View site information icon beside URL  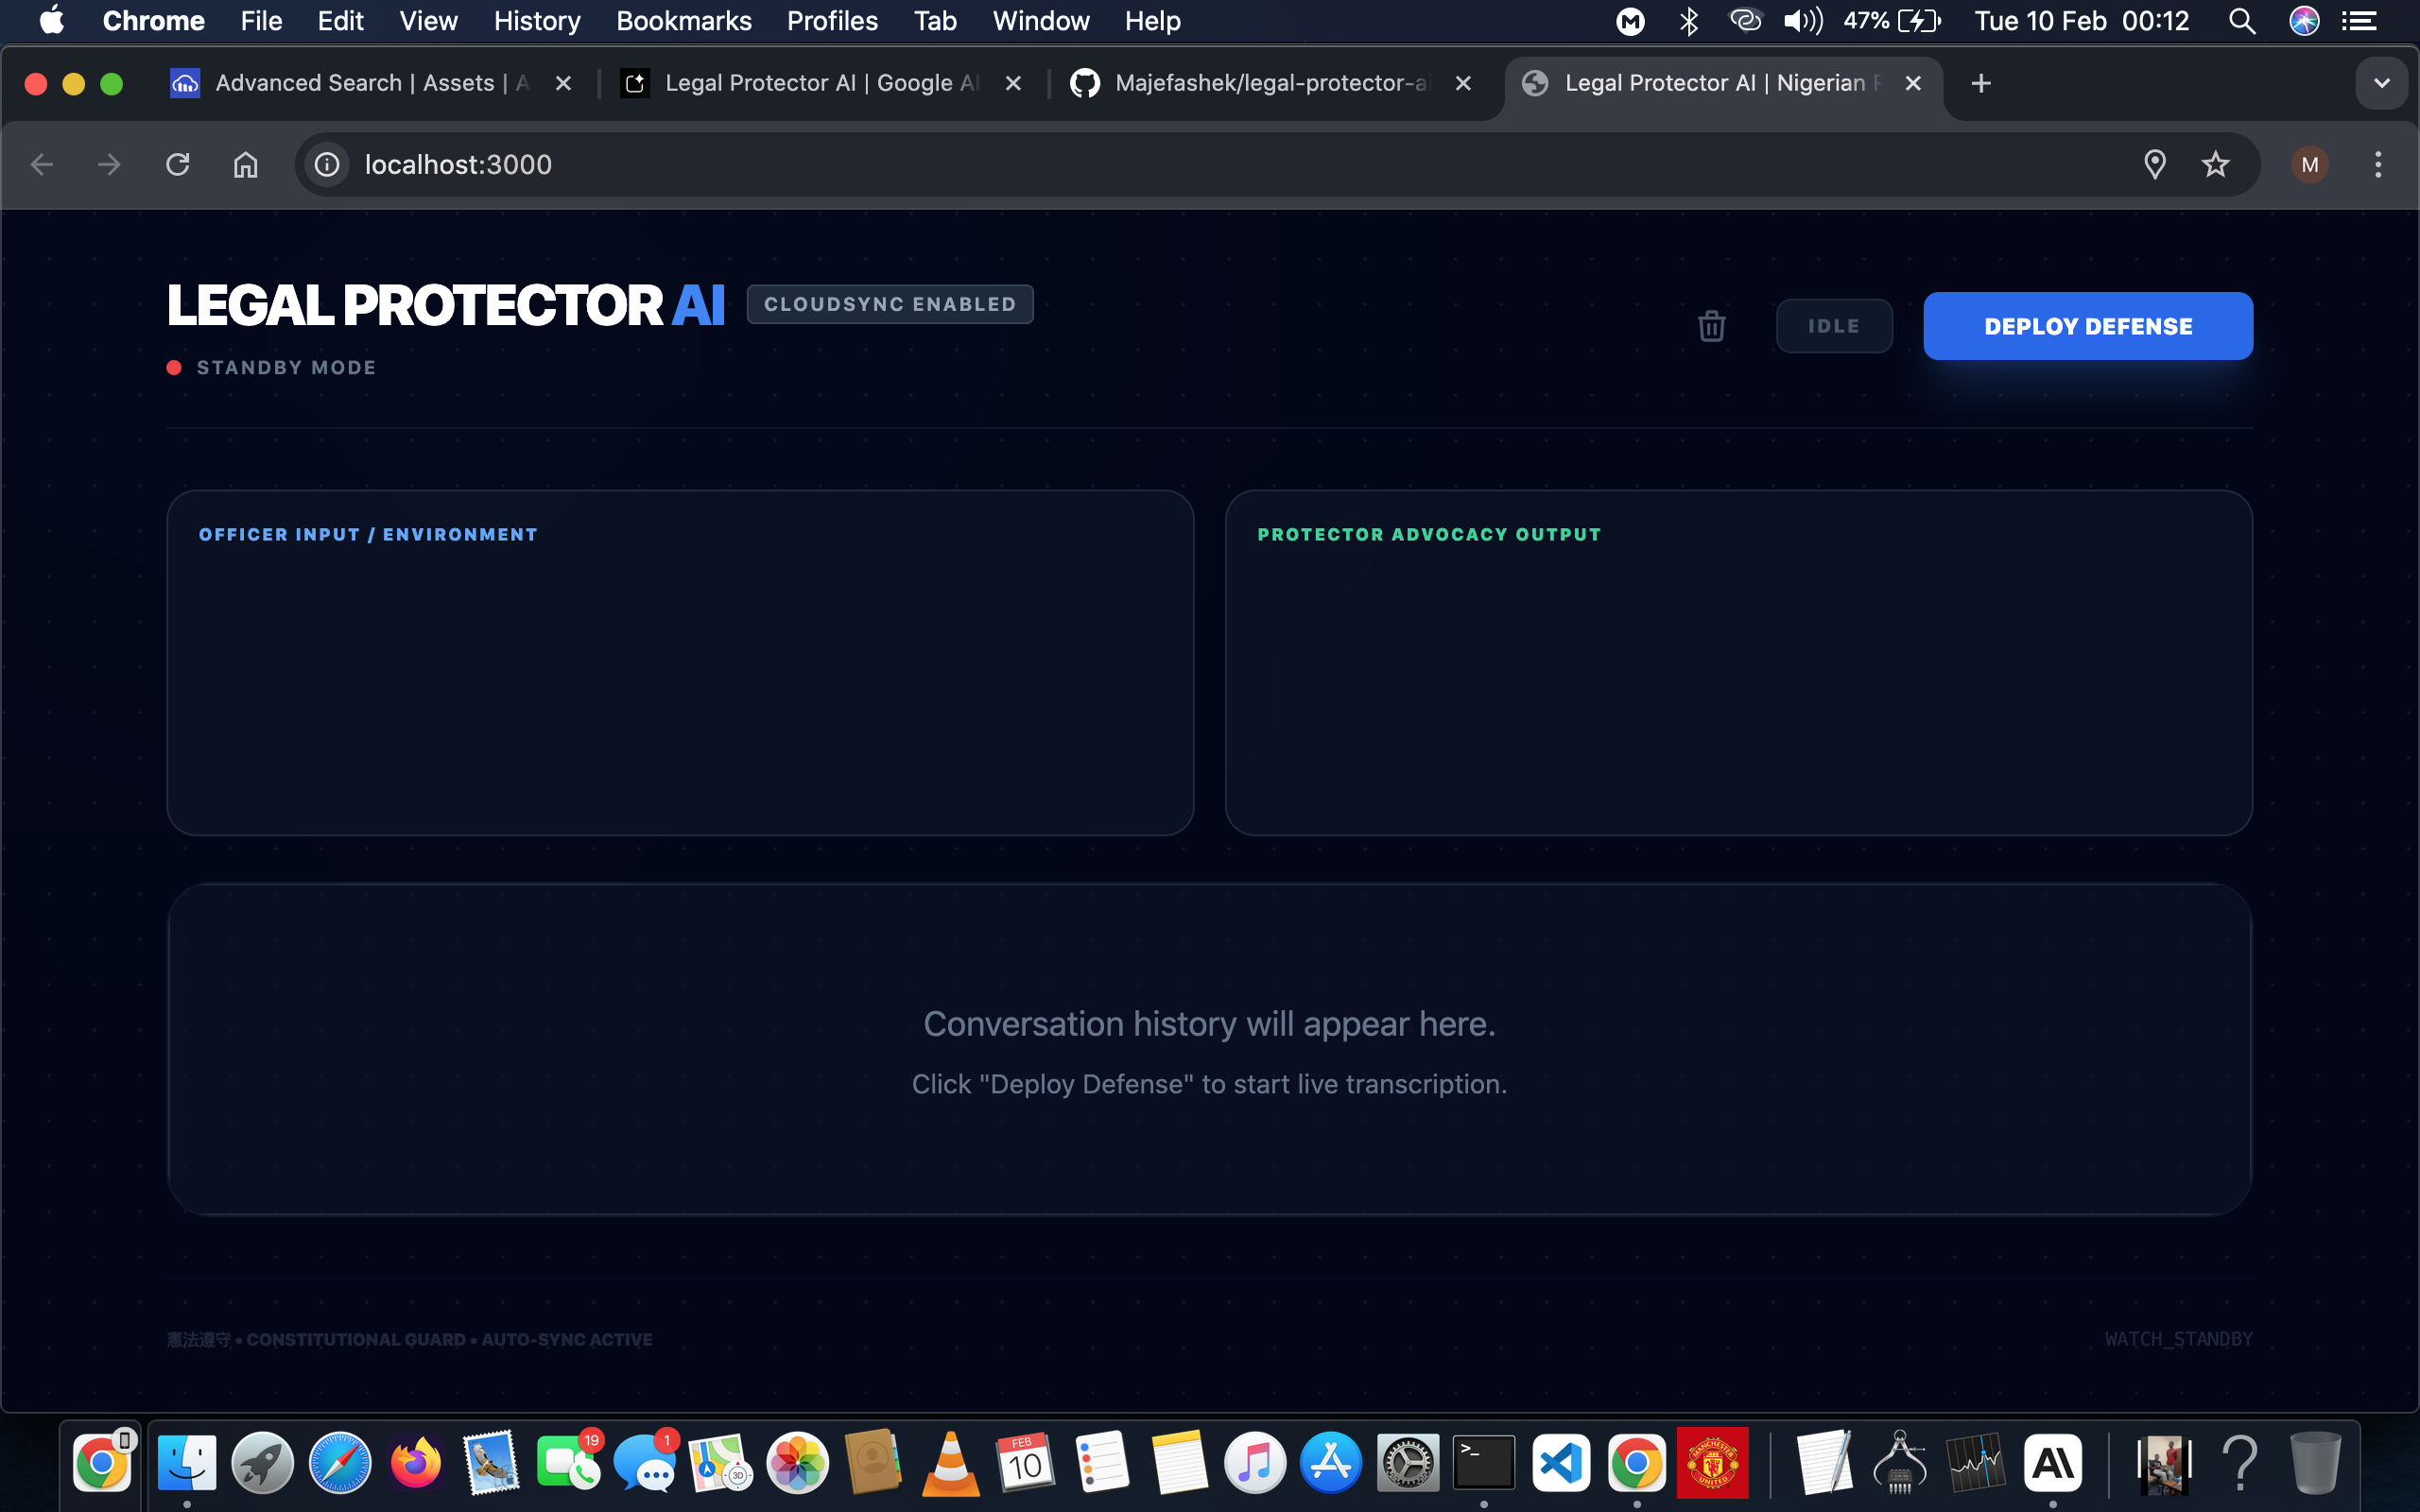pyautogui.click(x=327, y=164)
